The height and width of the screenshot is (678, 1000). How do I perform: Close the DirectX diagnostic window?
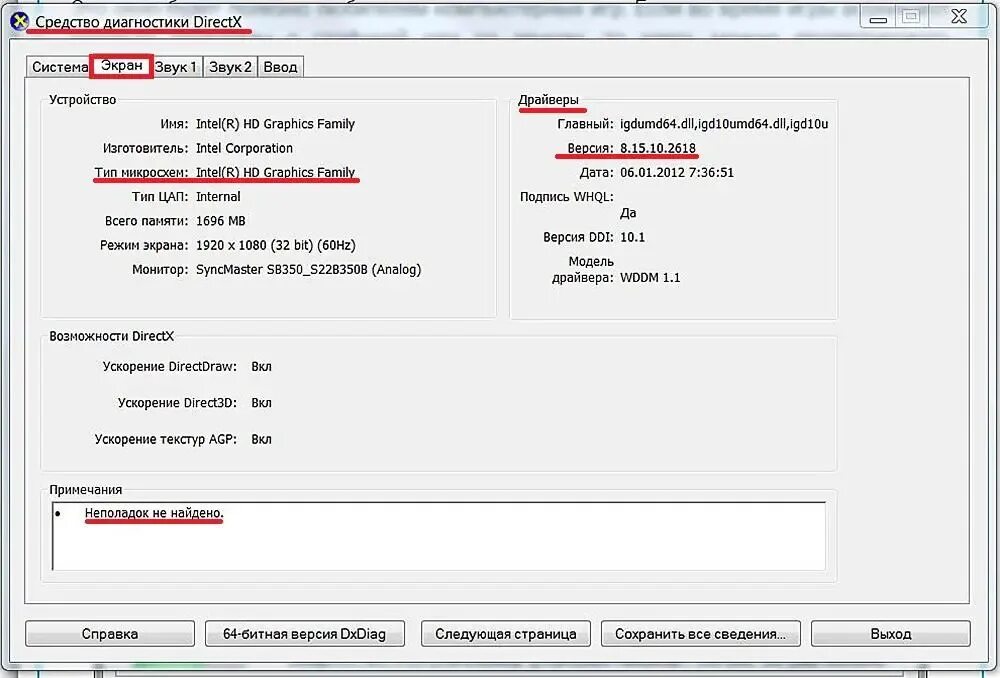click(959, 17)
